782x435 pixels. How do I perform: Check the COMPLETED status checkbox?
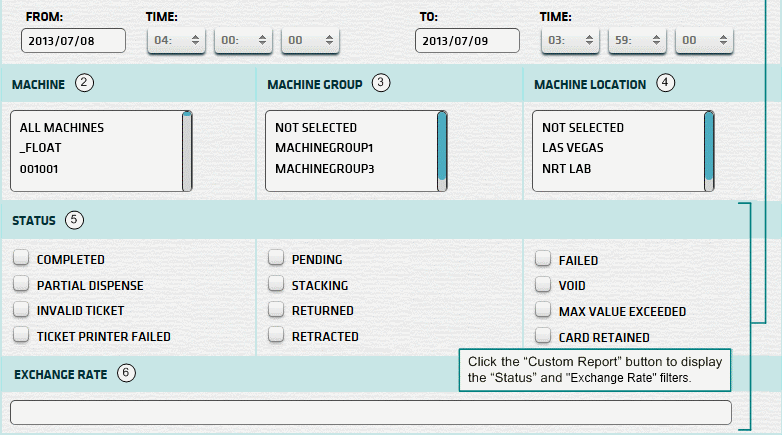click(x=21, y=257)
